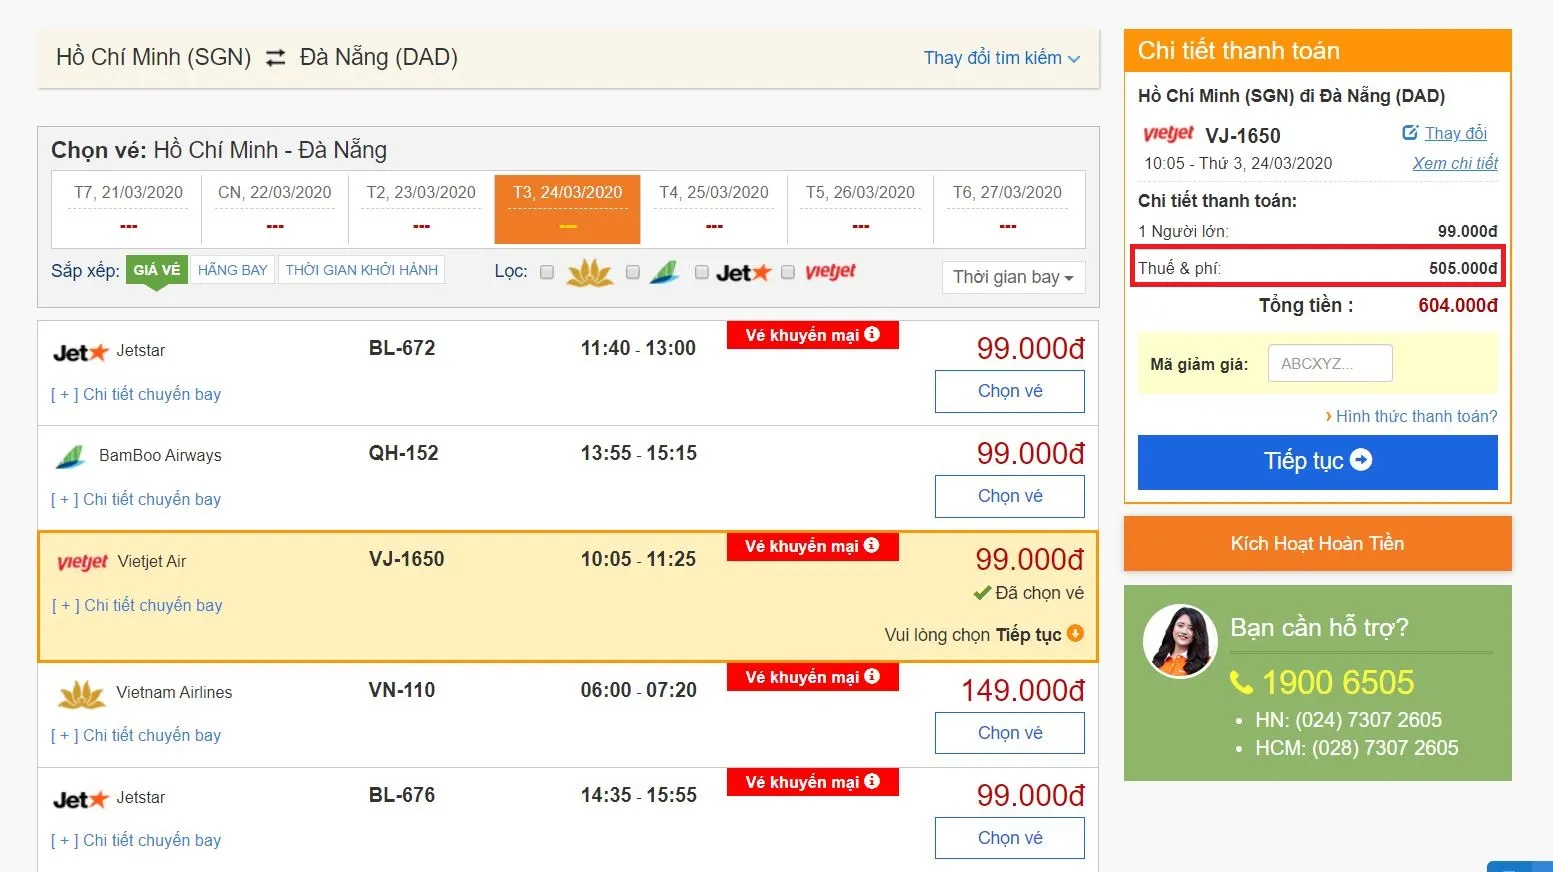This screenshot has width=1553, height=872.
Task: Switch to the T5, 26/03/2020 tab
Action: coord(860,207)
